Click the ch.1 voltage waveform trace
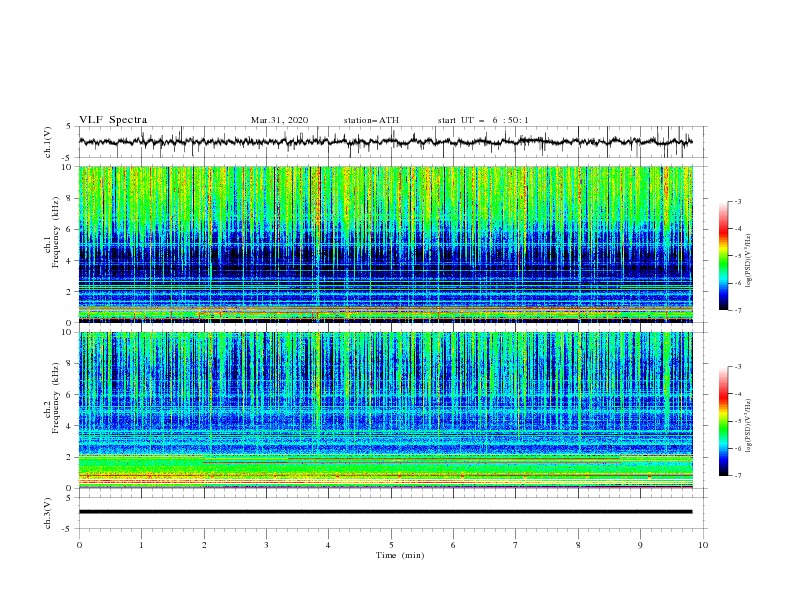Screen dimensions: 792x612 (385, 142)
